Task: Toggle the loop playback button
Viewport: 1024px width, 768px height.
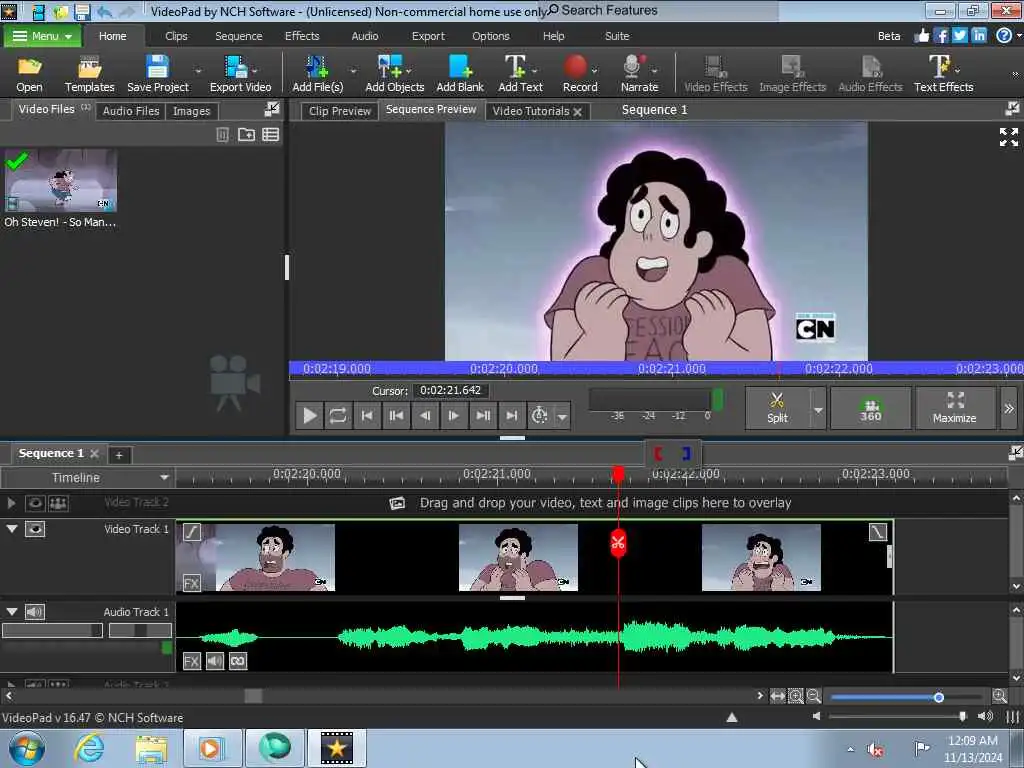Action: [338, 415]
